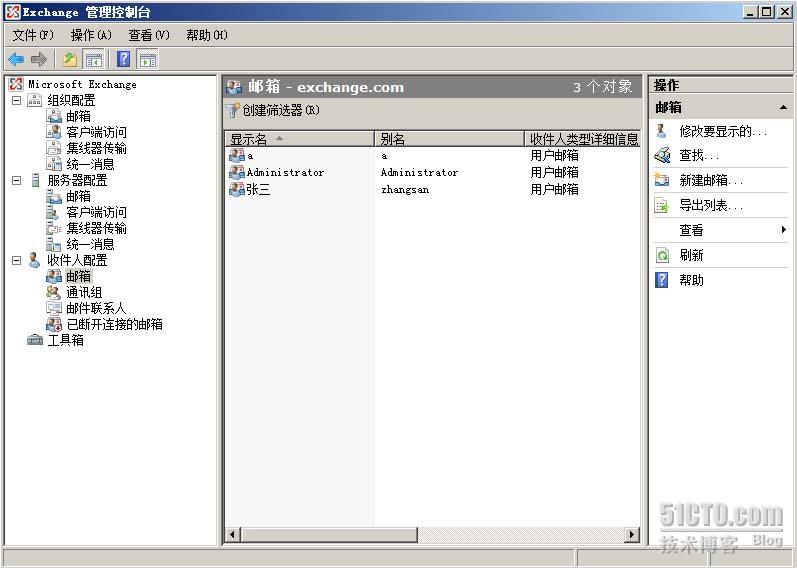Image resolution: width=797 pixels, height=568 pixels.
Task: Select the 工具箱 tree item
Action: (66, 340)
